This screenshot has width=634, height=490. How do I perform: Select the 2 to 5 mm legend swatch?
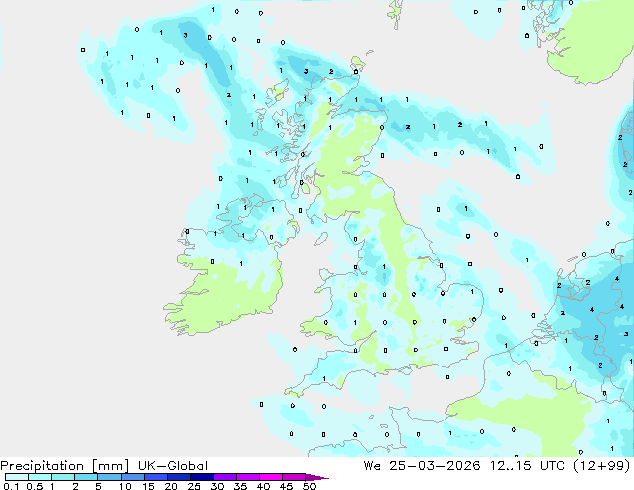(86, 477)
